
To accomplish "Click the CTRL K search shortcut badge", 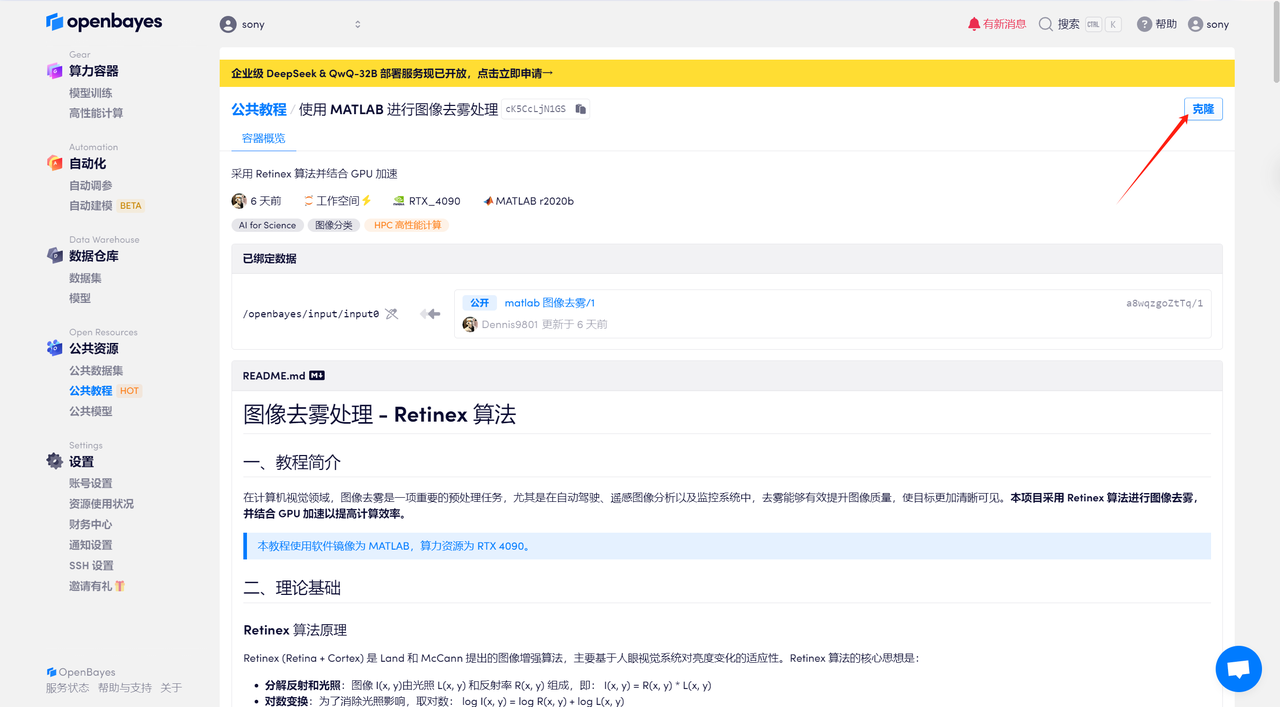I will coord(1103,24).
